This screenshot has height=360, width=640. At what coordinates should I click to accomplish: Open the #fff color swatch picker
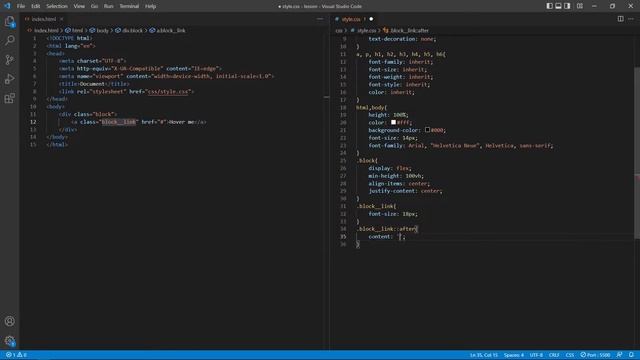point(393,122)
